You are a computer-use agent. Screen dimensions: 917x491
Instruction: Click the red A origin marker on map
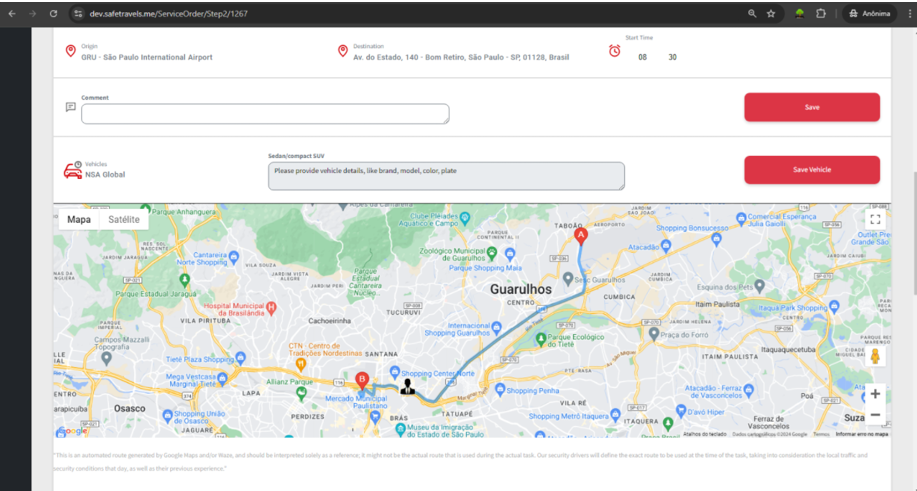[581, 236]
